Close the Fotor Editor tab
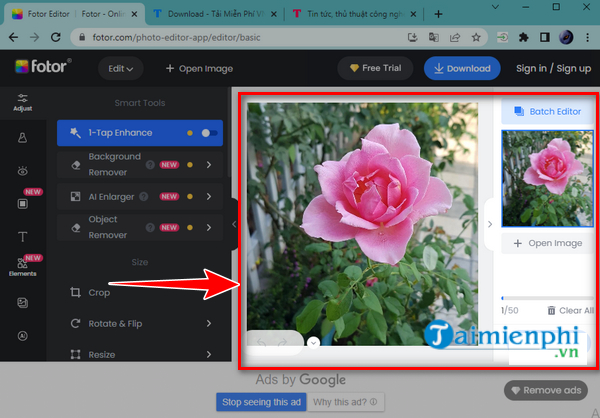The image size is (600, 418). tap(134, 14)
